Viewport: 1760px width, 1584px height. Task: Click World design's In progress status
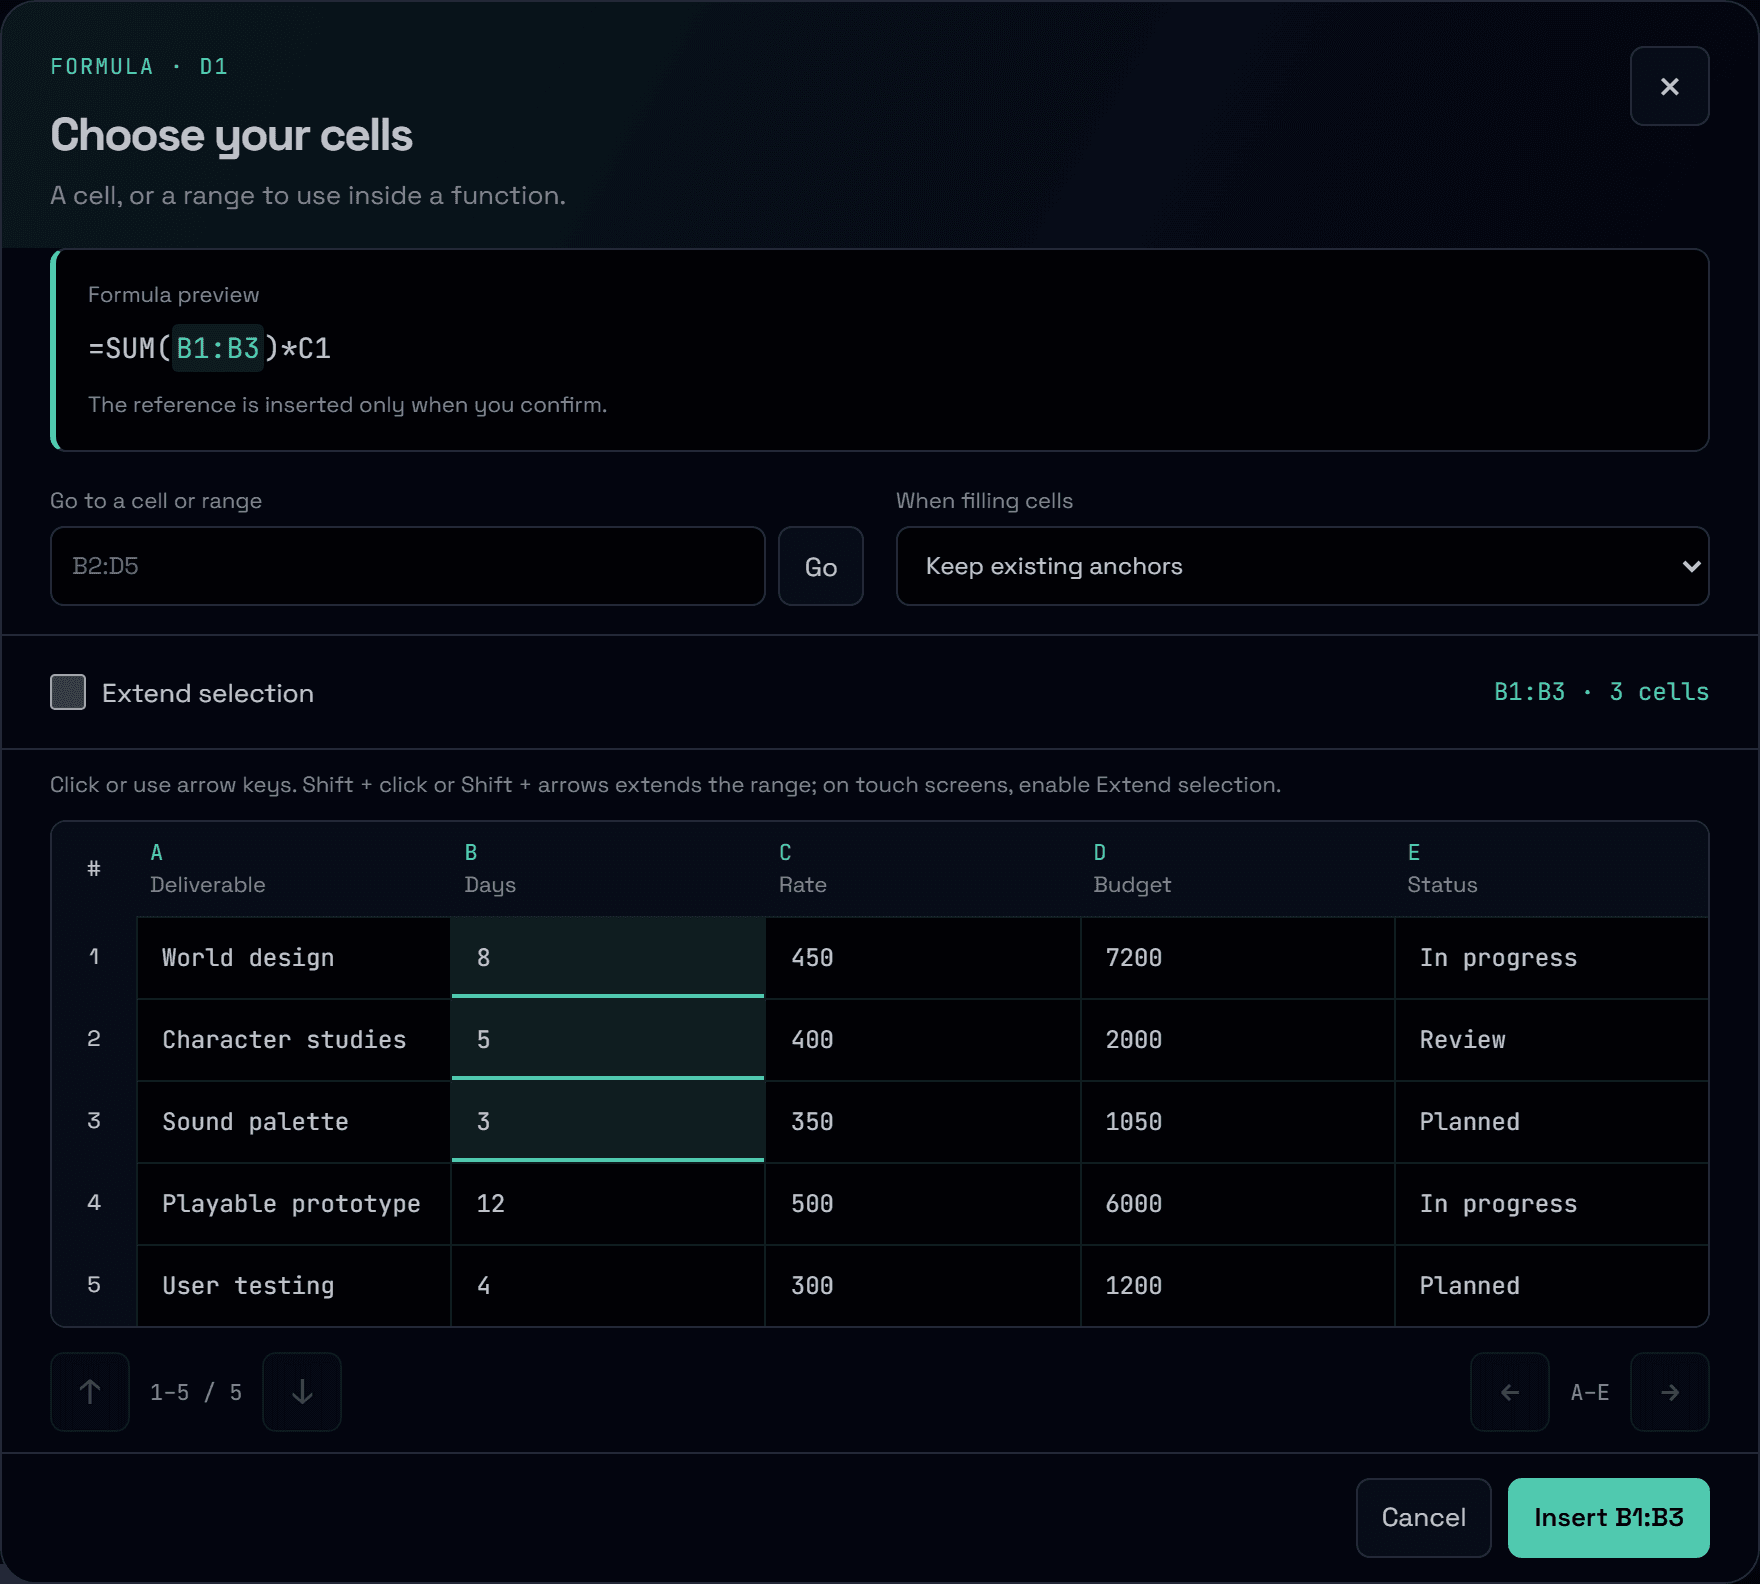1552,958
